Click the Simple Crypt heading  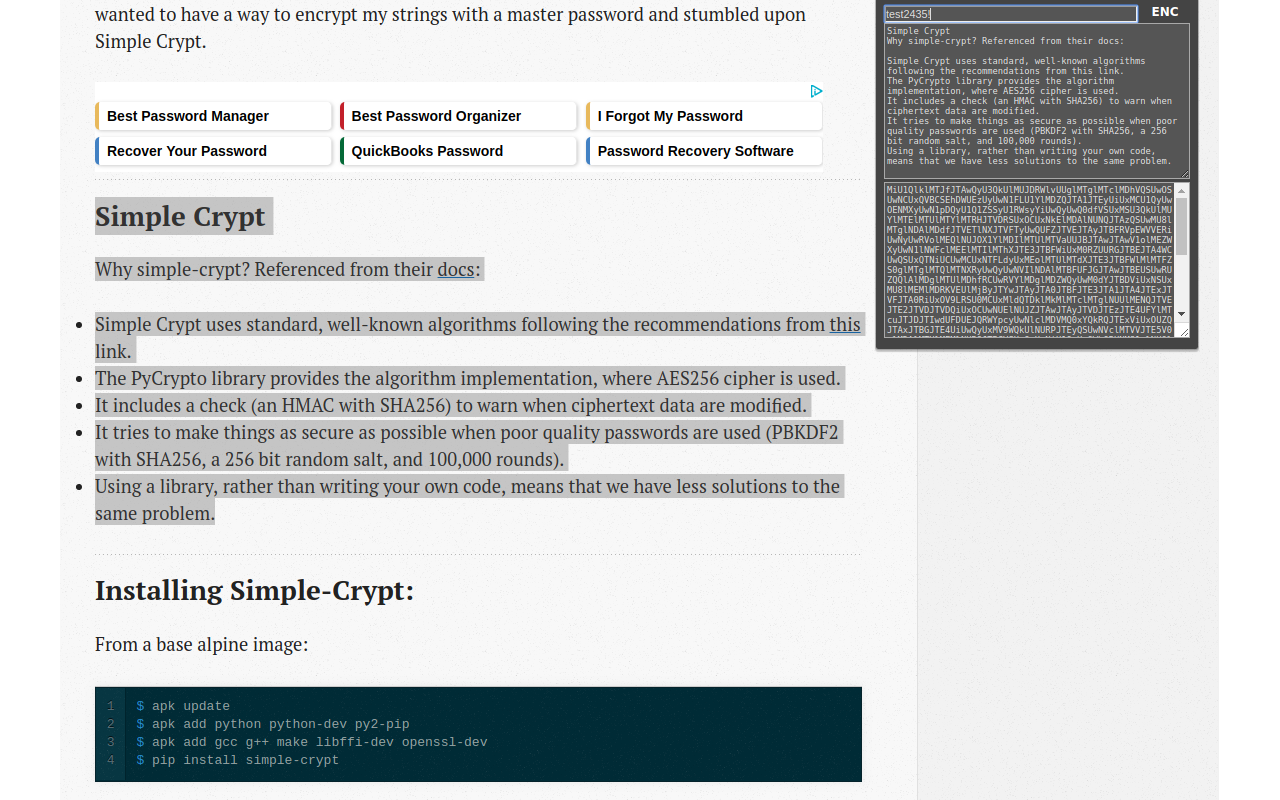180,216
